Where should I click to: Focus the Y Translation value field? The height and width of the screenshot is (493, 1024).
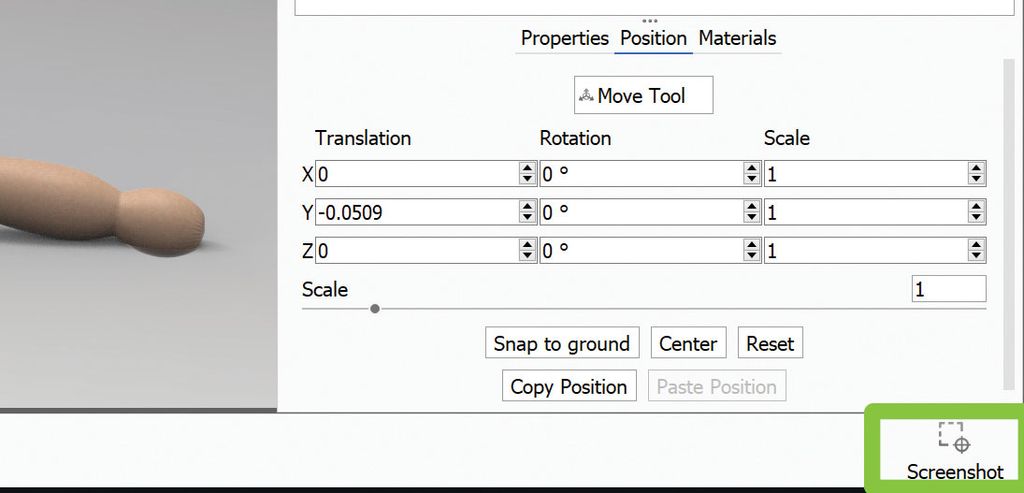click(x=416, y=212)
